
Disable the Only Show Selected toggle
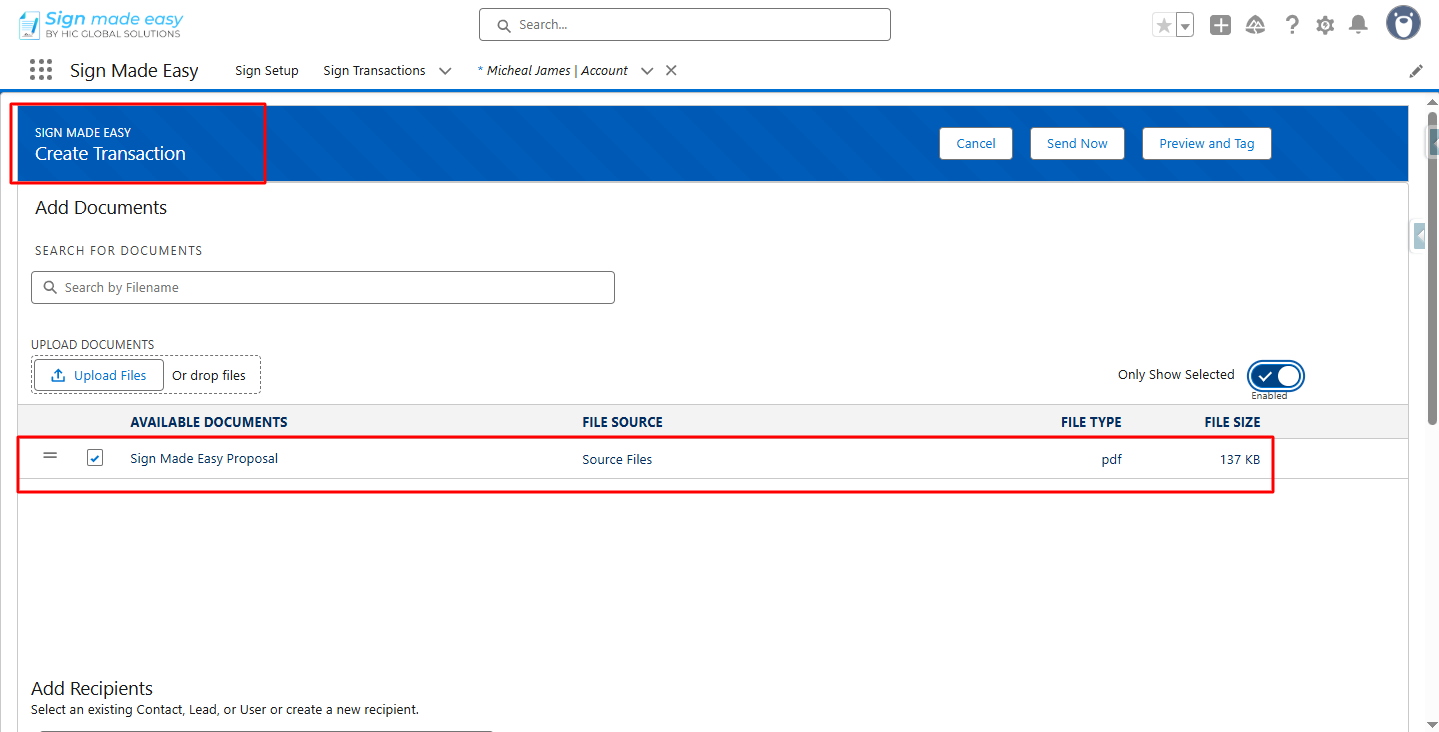coord(1276,376)
